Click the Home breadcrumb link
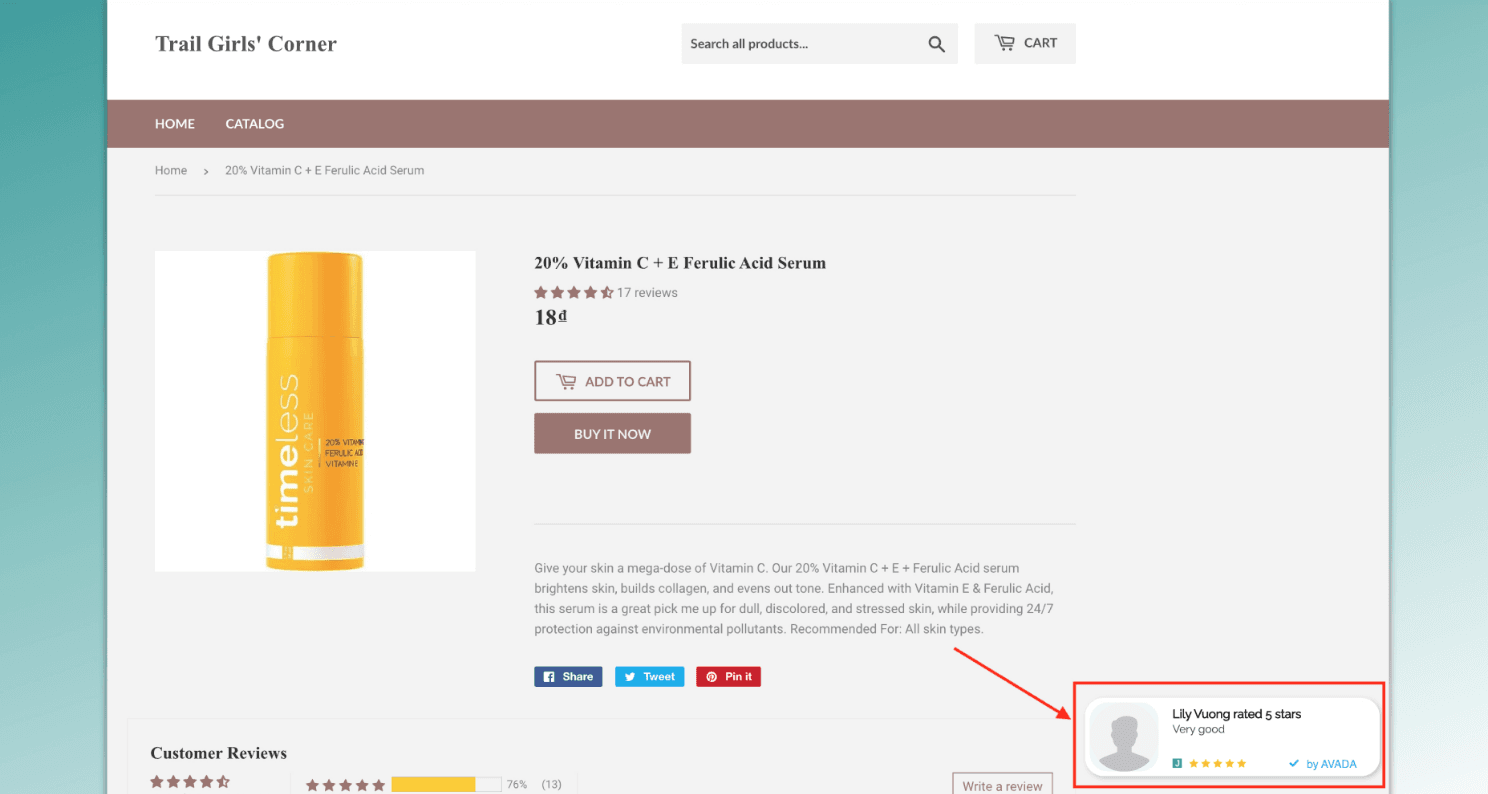Viewport: 1488px width, 794px height. tap(171, 171)
